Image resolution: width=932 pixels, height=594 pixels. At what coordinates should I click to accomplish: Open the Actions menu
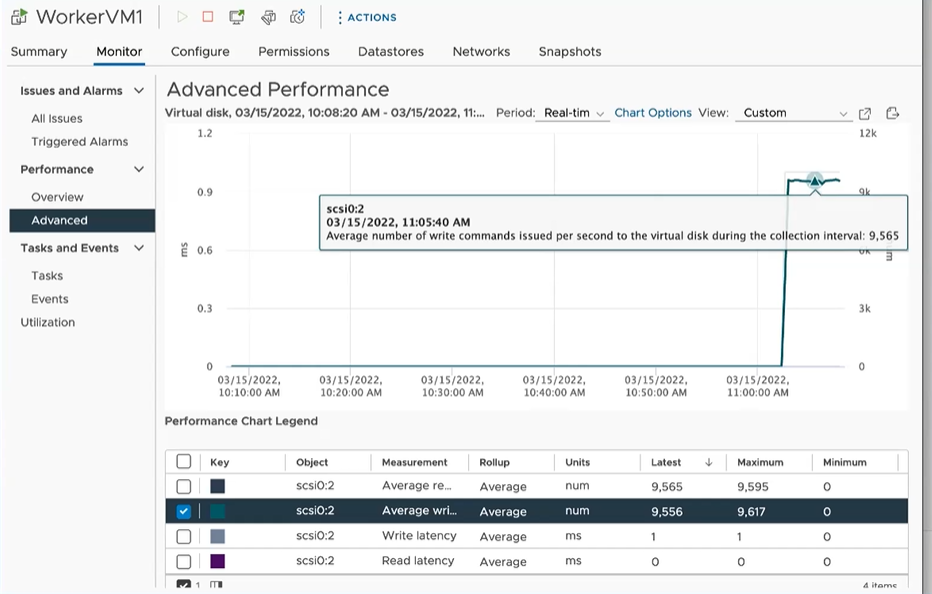point(366,17)
